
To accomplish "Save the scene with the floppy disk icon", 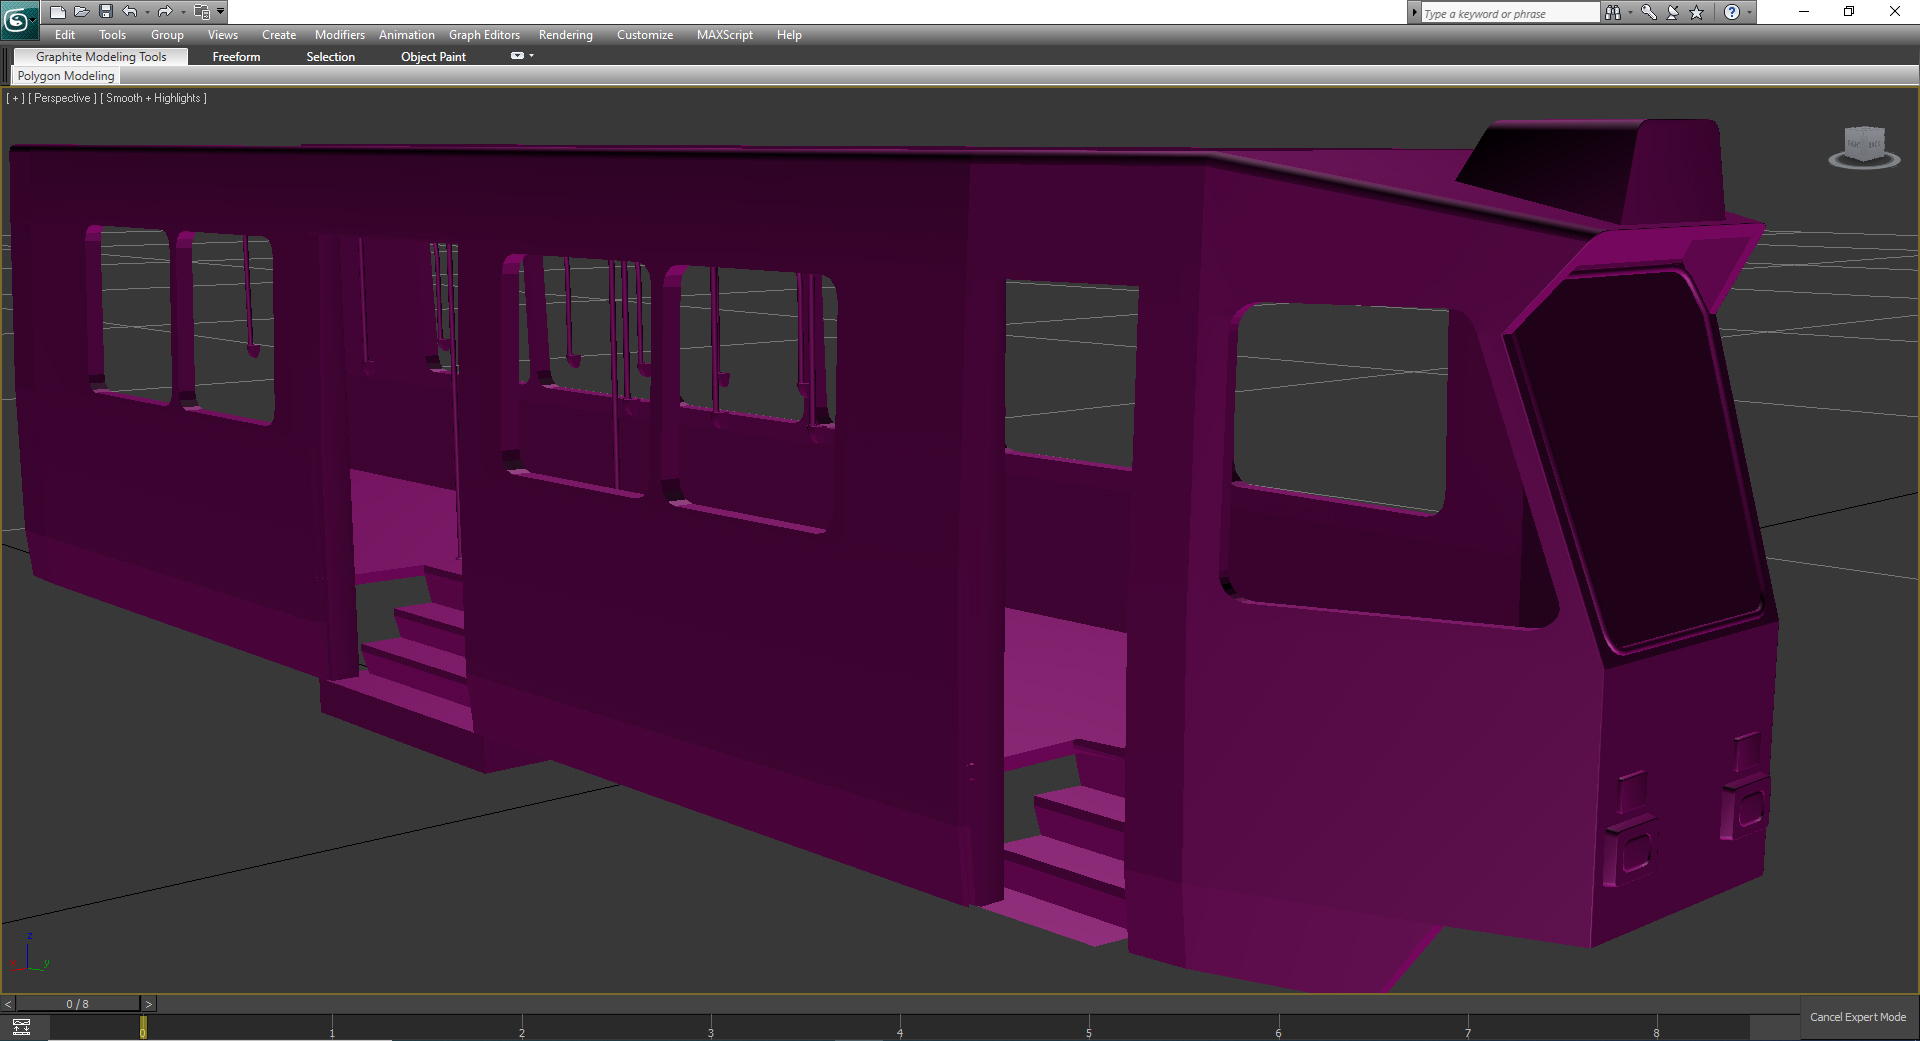I will [x=106, y=12].
